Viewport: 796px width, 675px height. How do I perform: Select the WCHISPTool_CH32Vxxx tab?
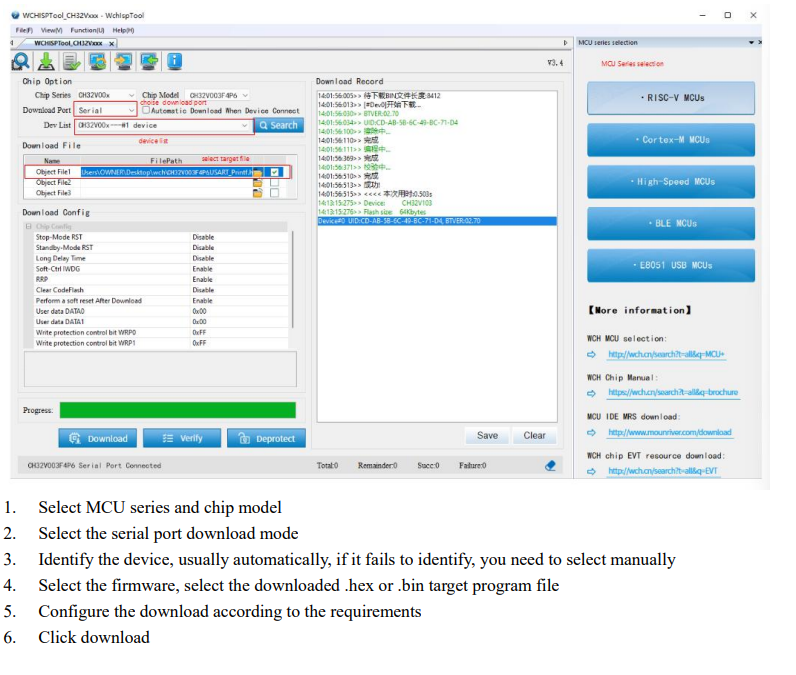[68, 44]
